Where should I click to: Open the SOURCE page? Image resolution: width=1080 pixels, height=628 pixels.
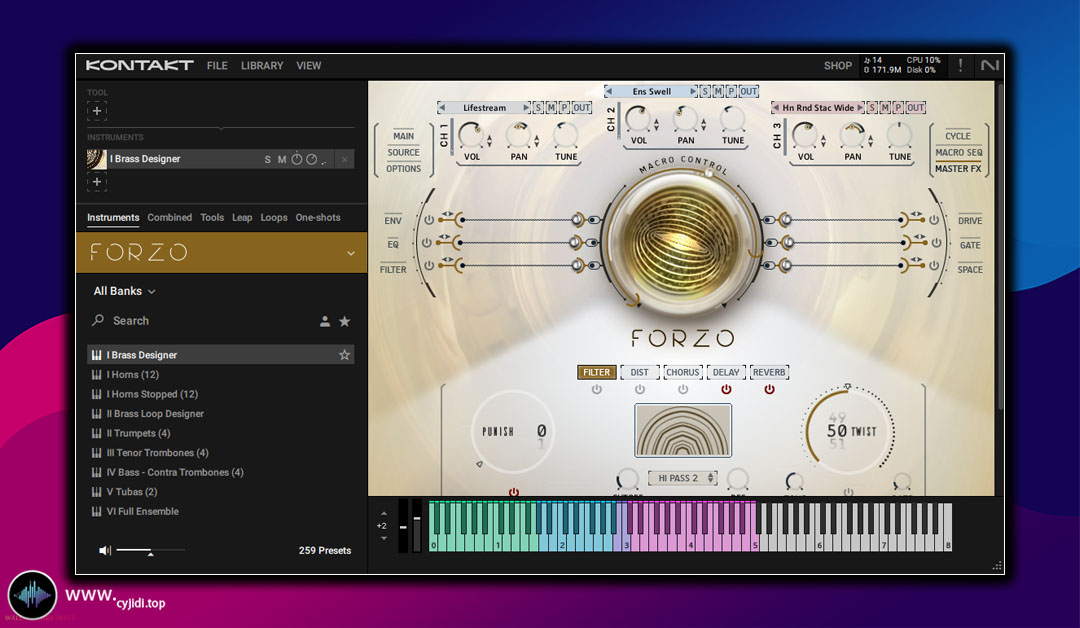404,152
